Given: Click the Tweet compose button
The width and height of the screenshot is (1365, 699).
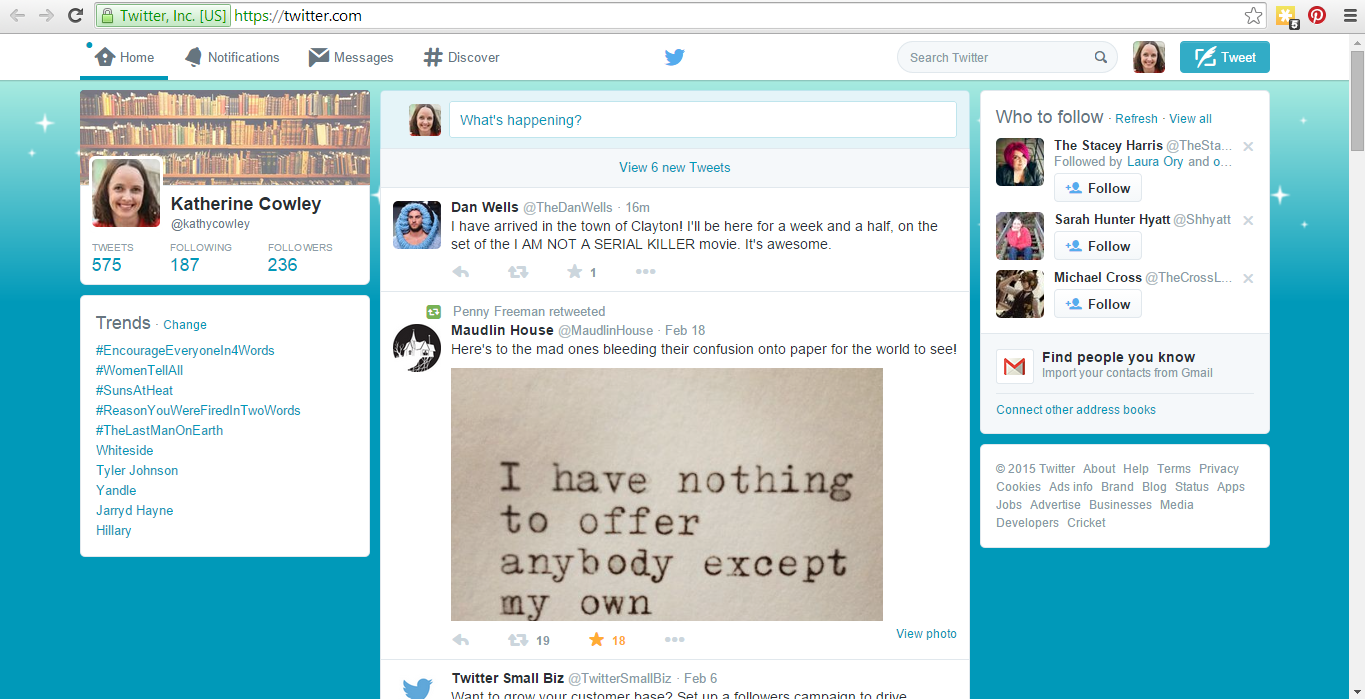Looking at the screenshot, I should tap(1225, 57).
